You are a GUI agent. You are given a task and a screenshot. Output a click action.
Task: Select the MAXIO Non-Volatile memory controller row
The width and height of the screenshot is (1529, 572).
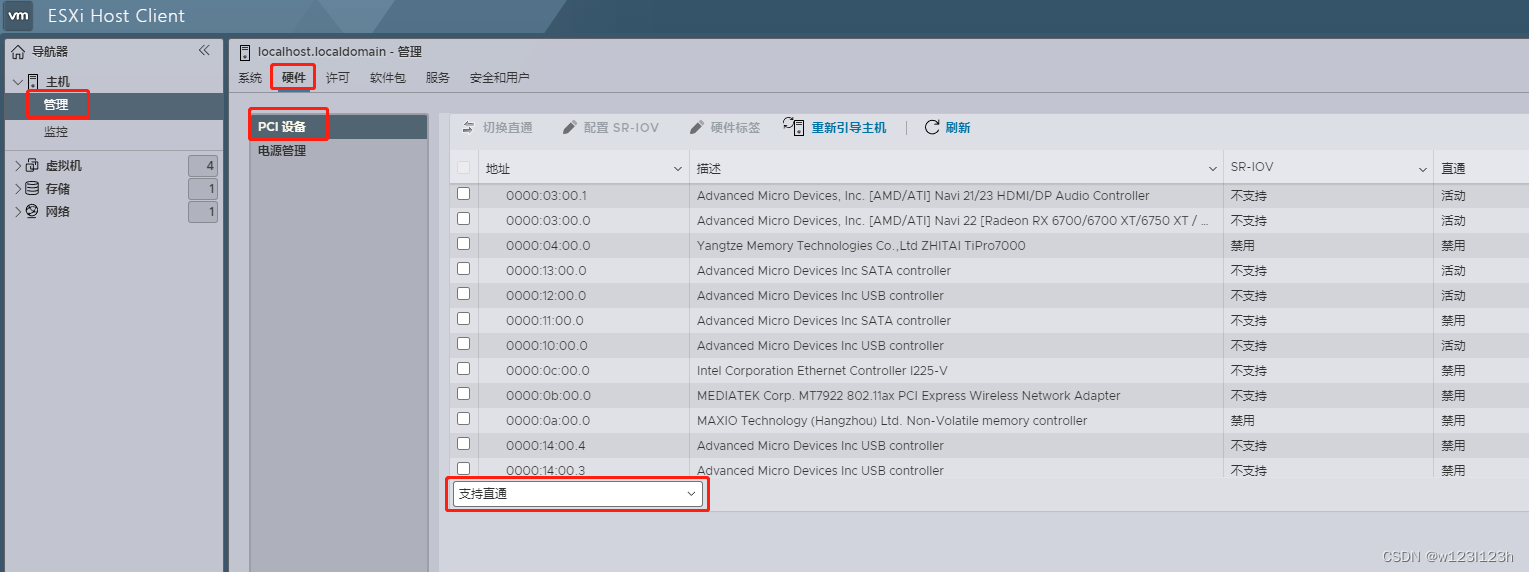[x=989, y=420]
